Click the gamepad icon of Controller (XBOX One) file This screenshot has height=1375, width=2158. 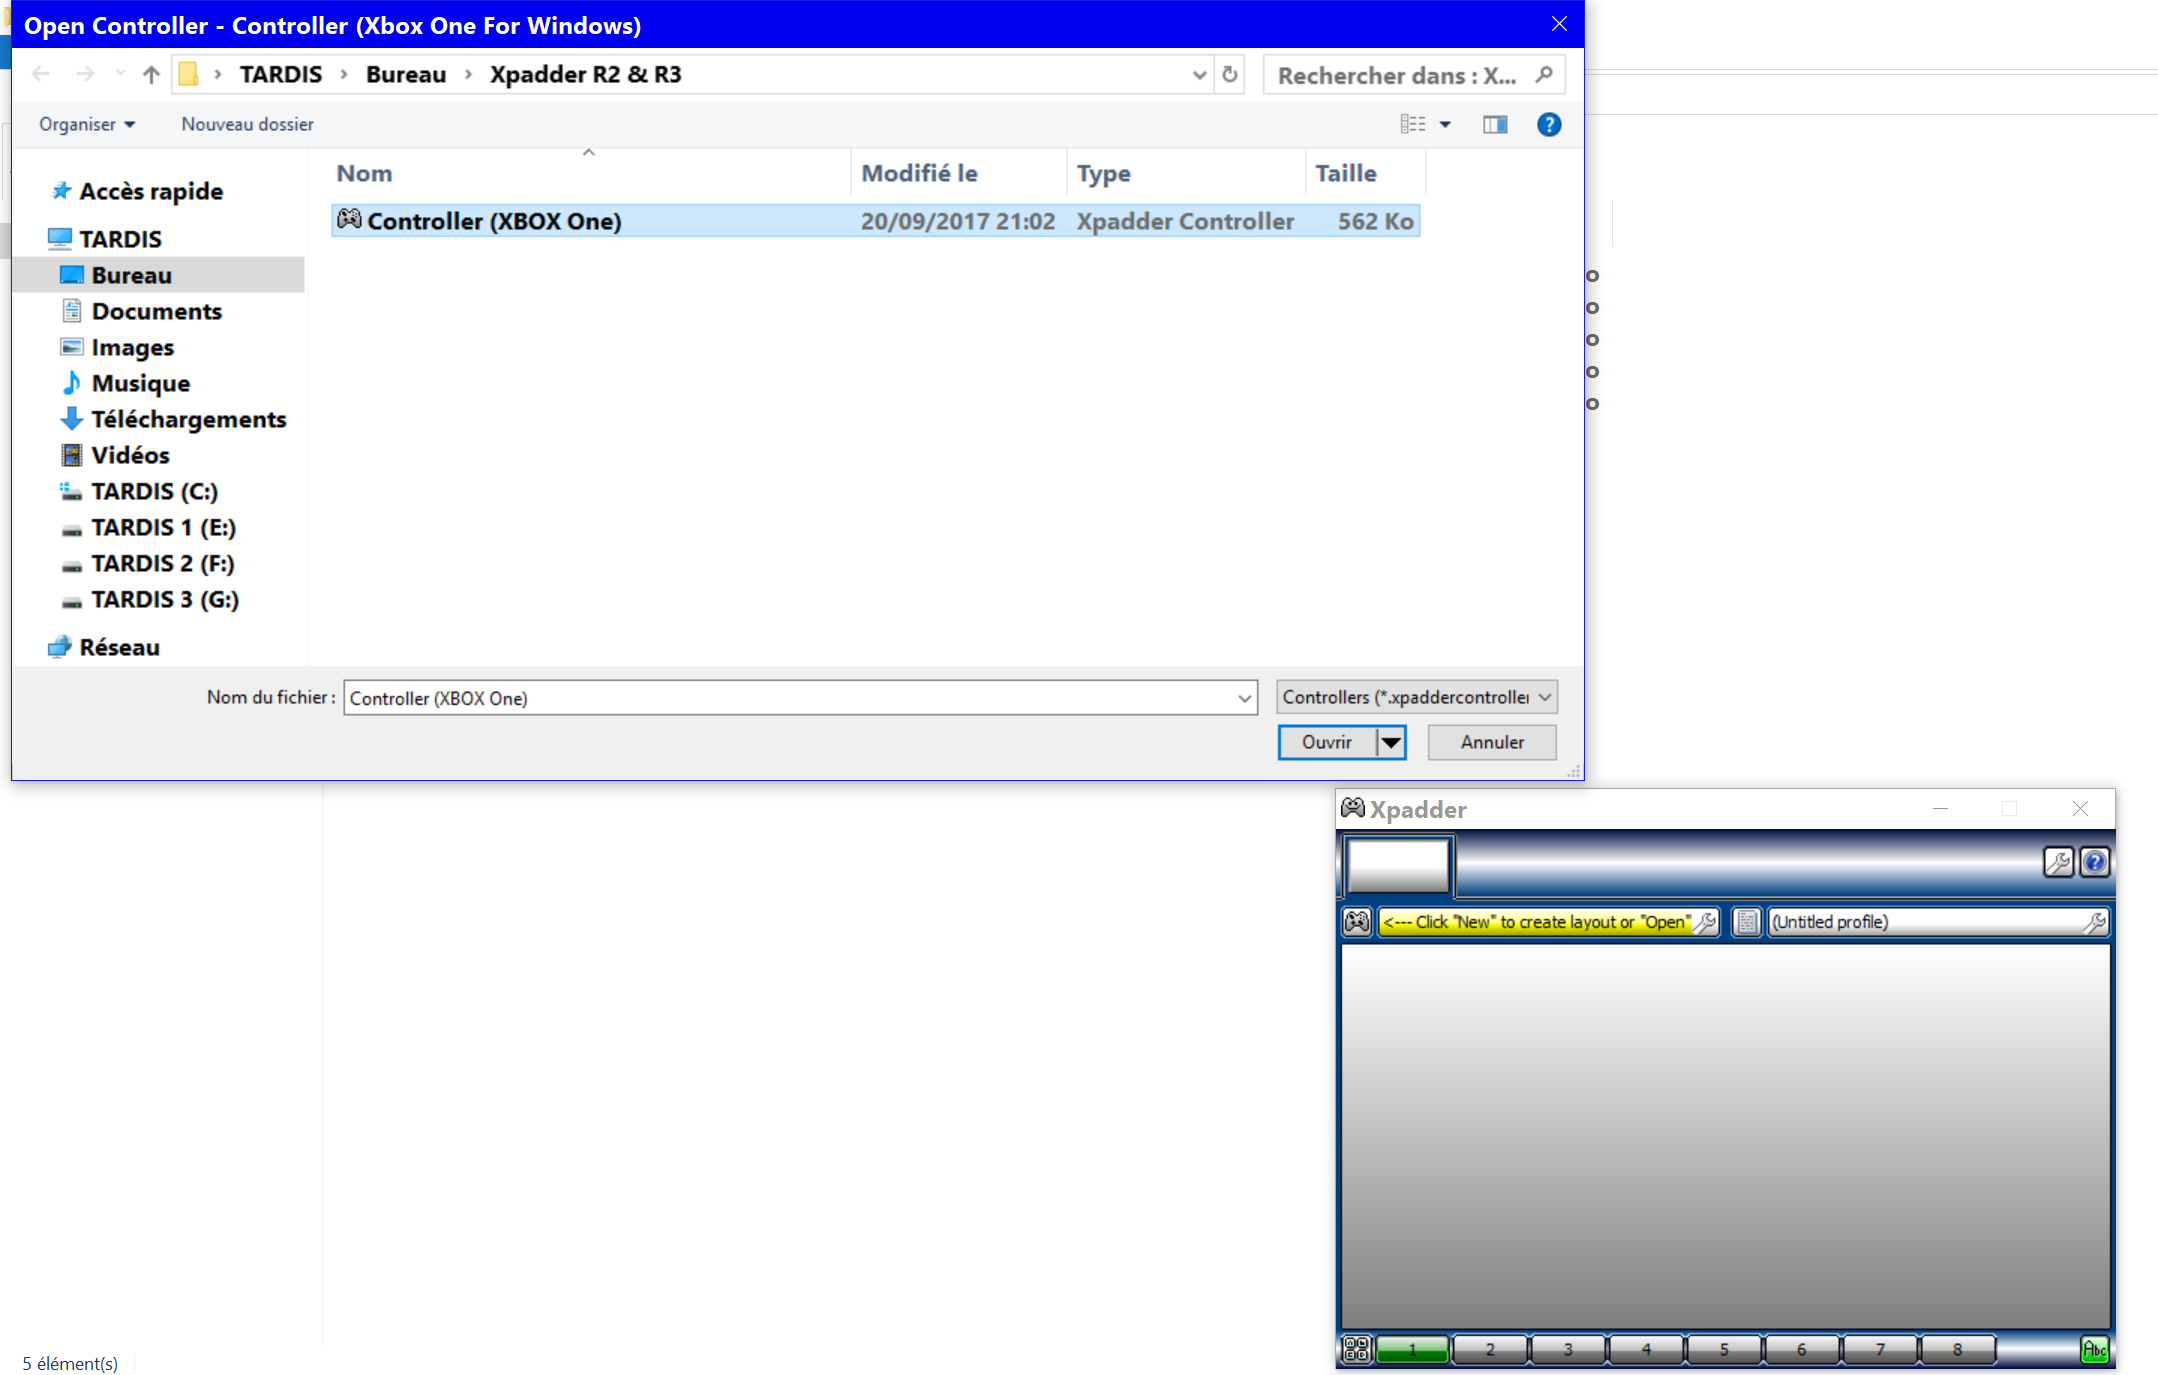(x=349, y=219)
